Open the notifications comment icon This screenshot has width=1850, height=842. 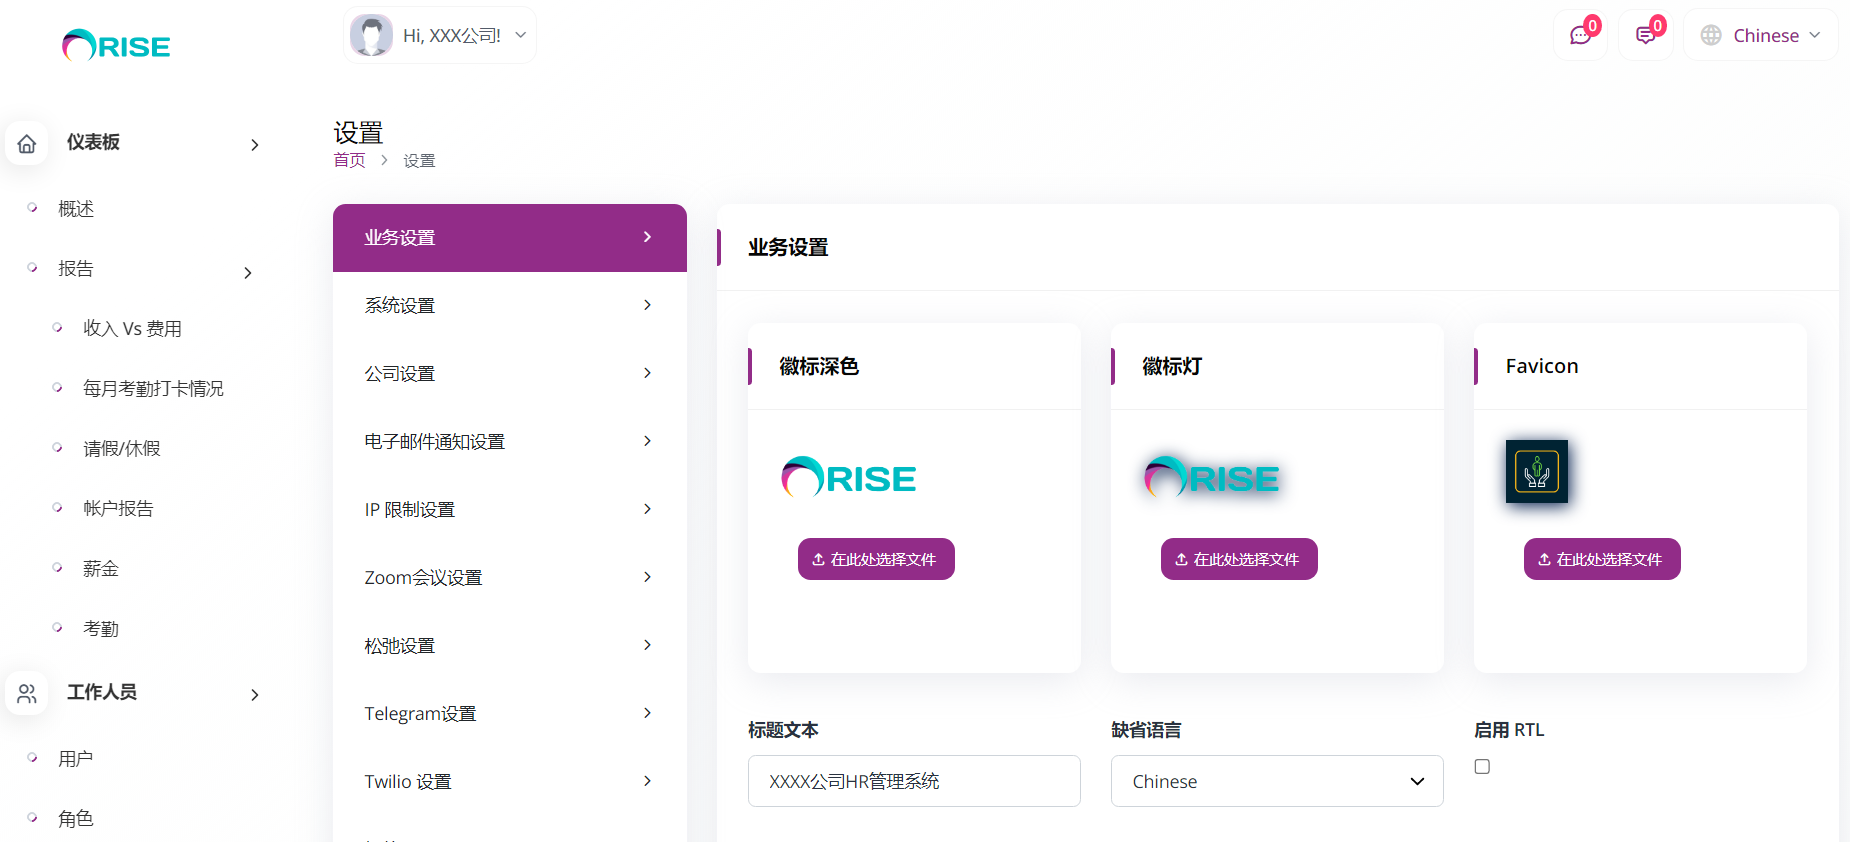point(1645,36)
